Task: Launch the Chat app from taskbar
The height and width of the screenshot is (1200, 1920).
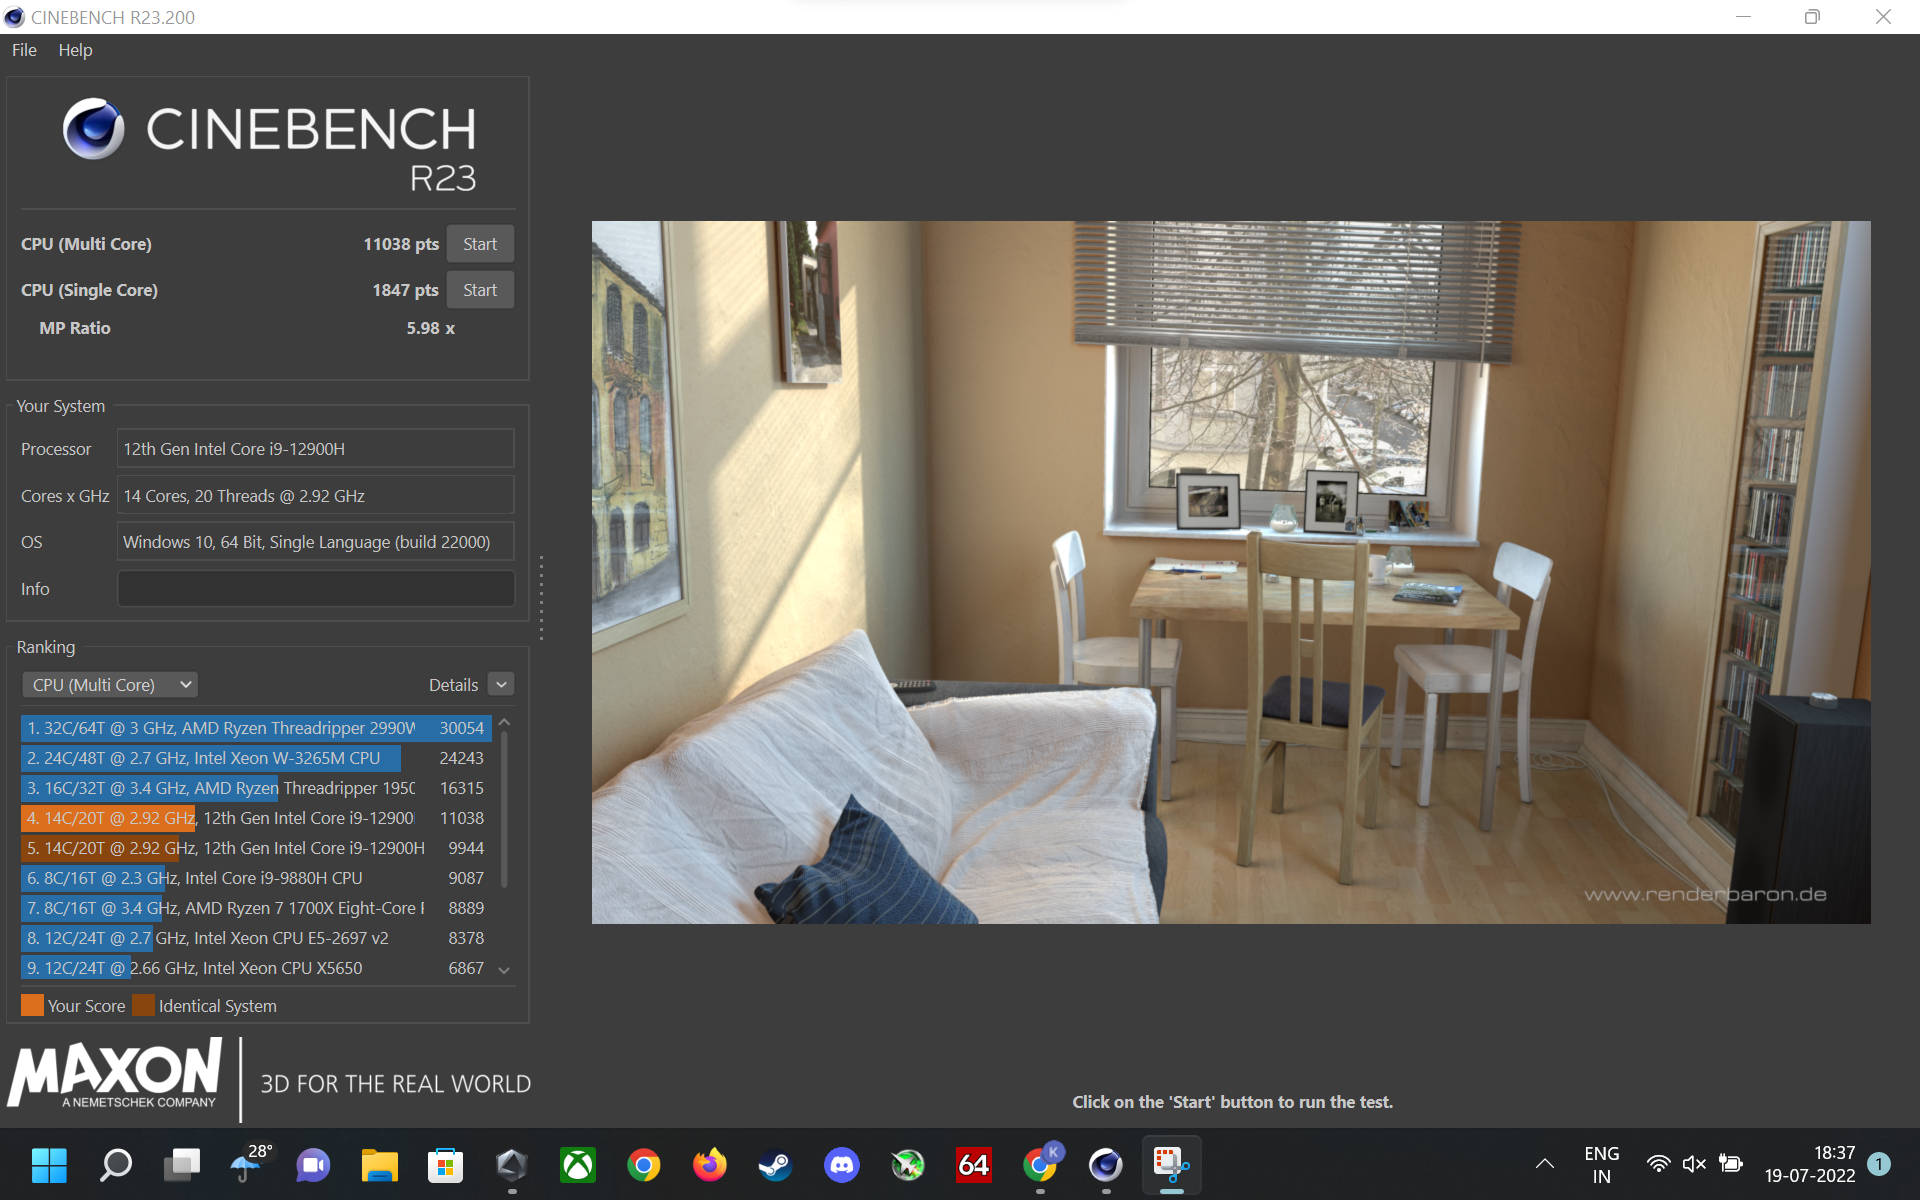Action: (313, 1165)
